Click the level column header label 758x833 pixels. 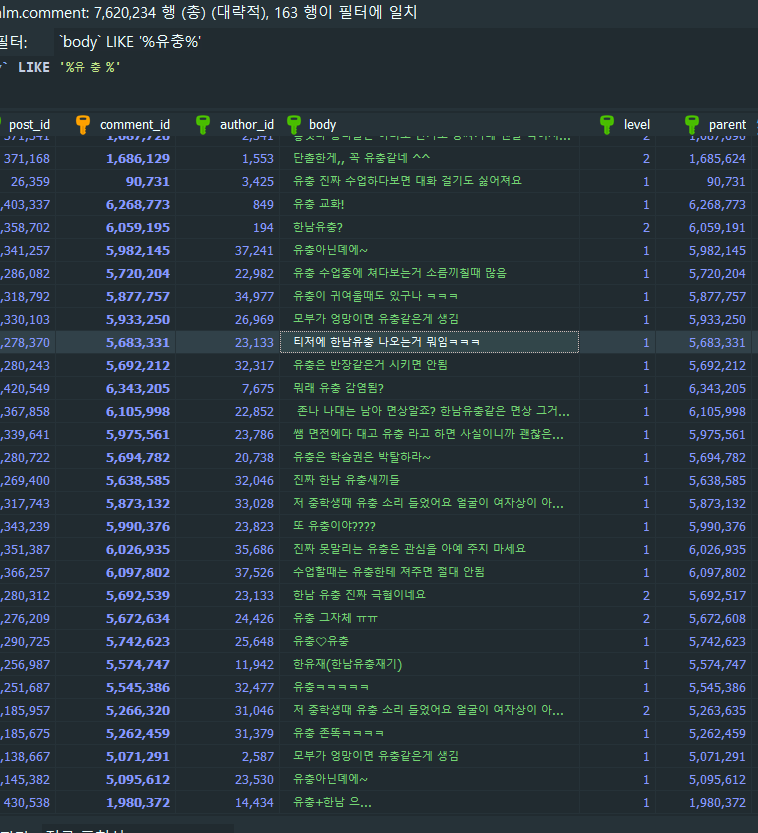coord(637,125)
